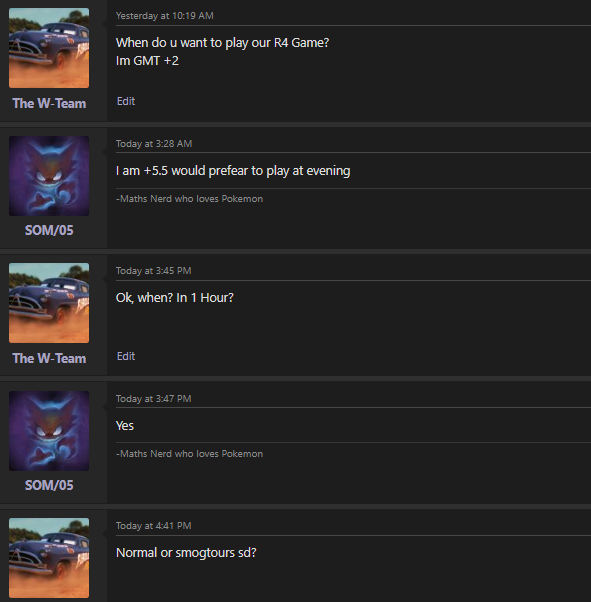
Task: Click timestamp Today at 3:47 PM
Action: [154, 399]
